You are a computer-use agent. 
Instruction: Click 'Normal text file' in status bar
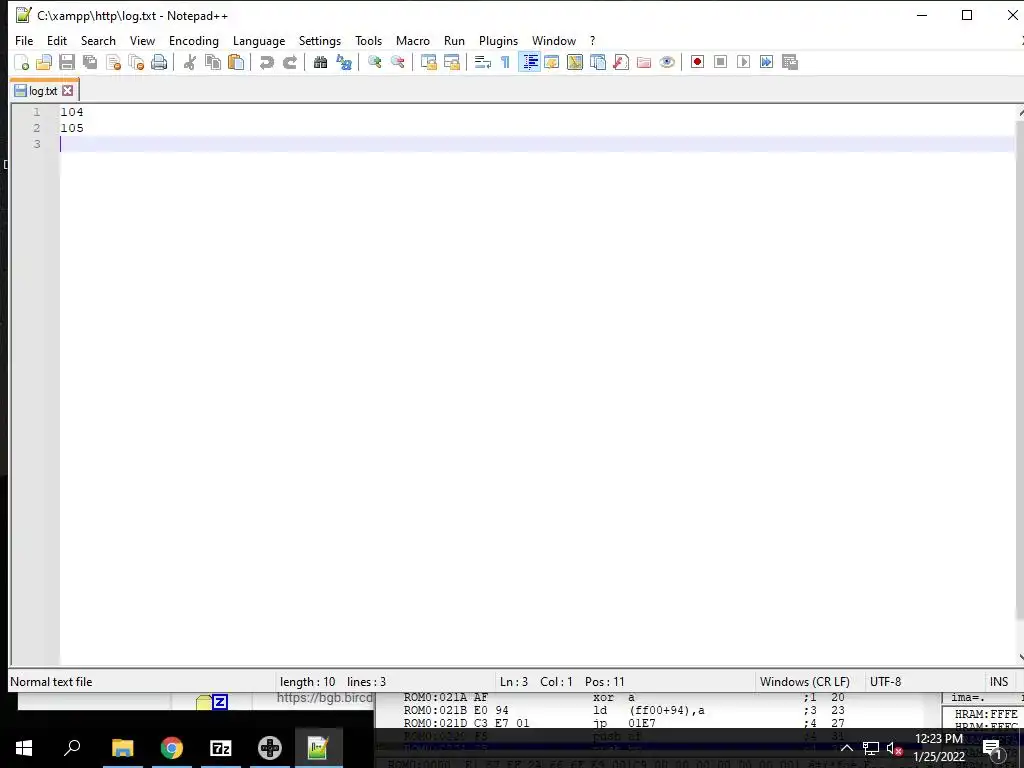point(51,682)
